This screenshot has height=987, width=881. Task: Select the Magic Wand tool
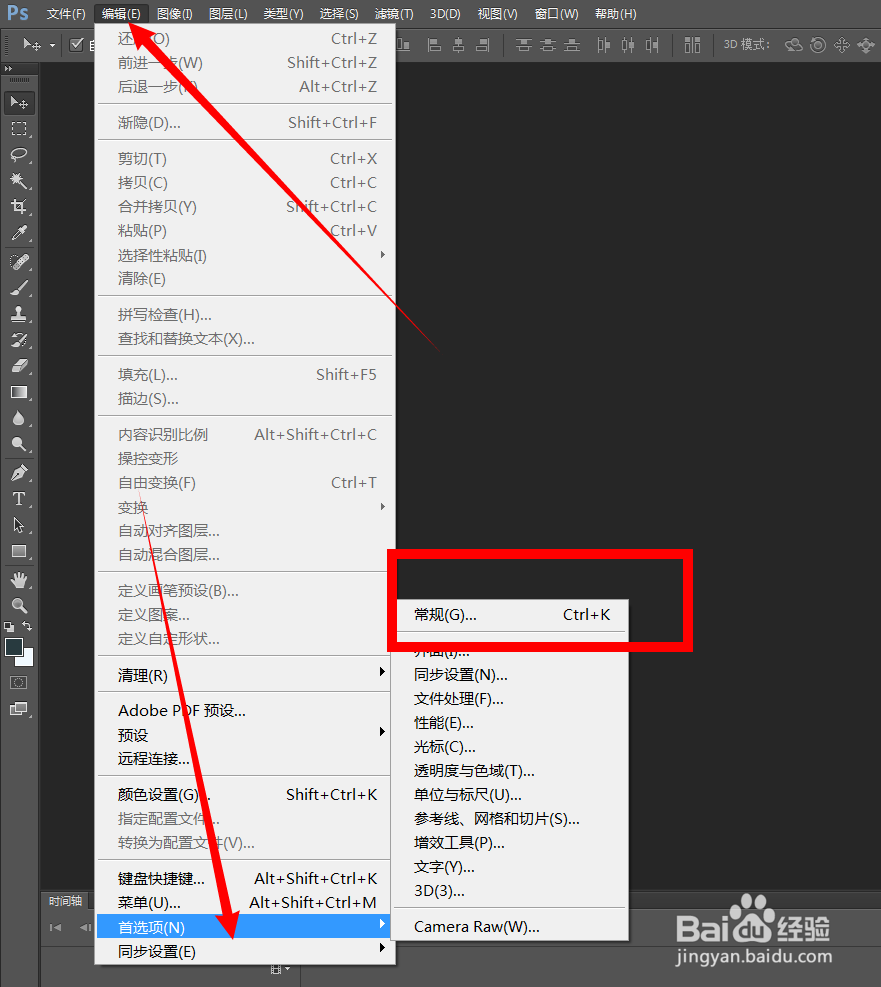point(19,181)
